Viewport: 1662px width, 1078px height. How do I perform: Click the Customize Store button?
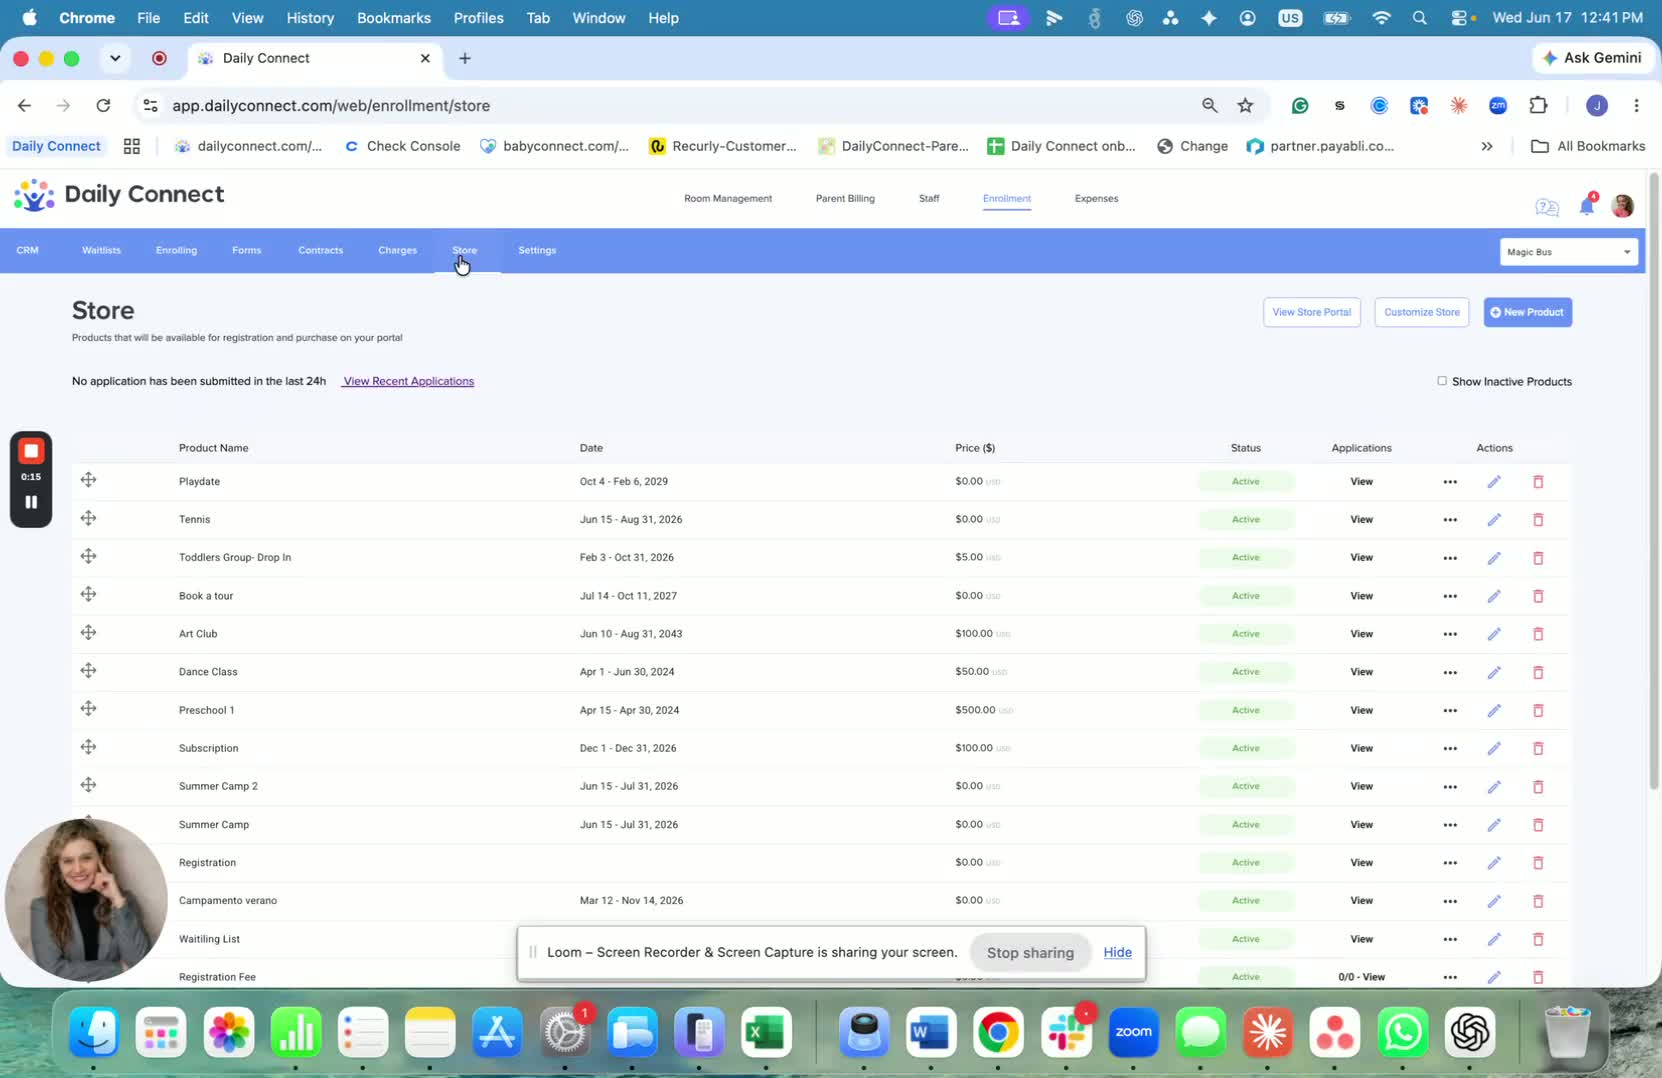pos(1422,312)
